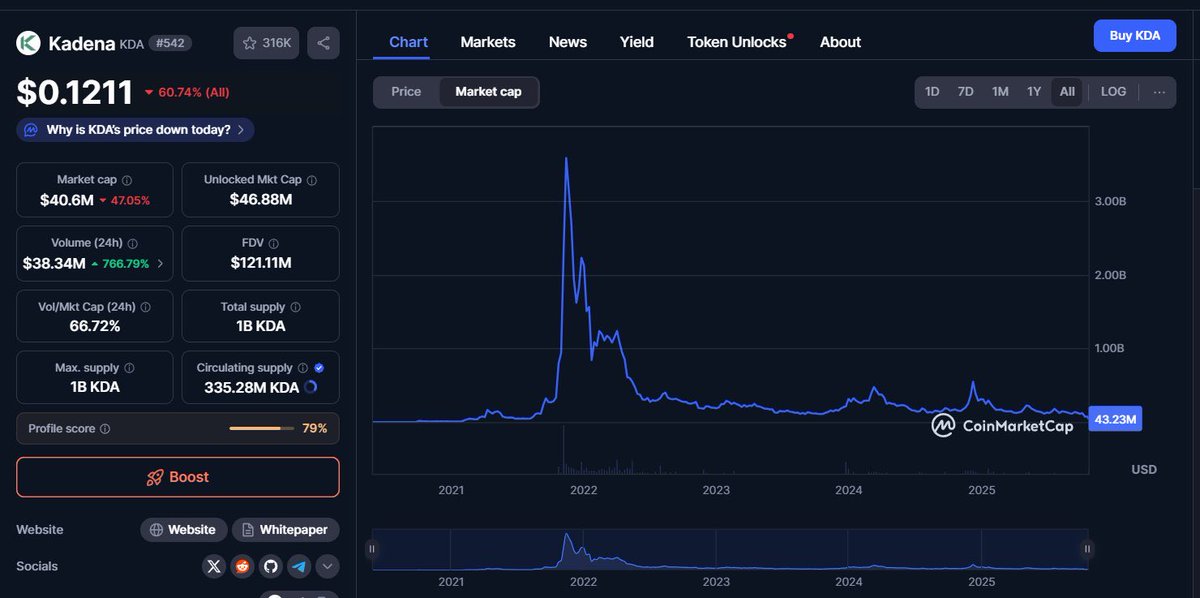This screenshot has height=598, width=1200.
Task: Select the All time range
Action: 1067,92
